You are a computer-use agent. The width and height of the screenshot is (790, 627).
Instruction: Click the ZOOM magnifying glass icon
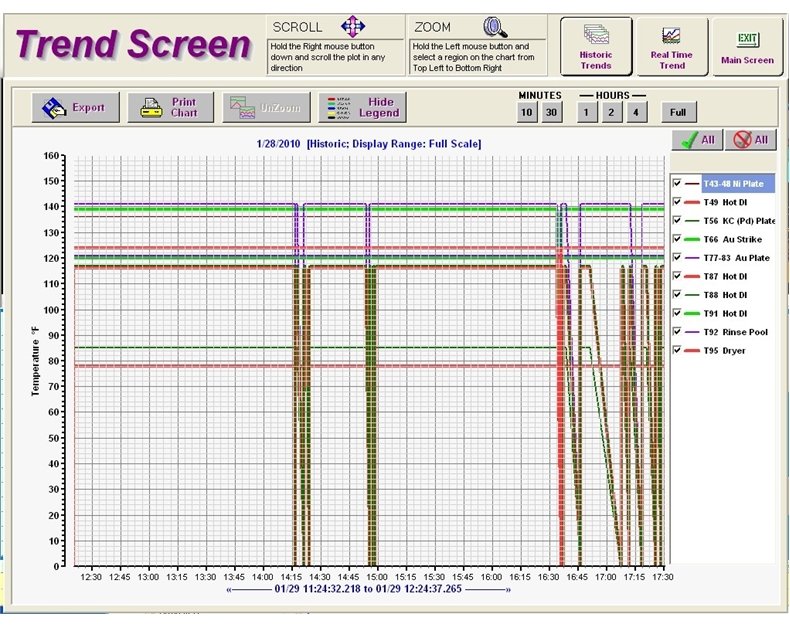495,27
